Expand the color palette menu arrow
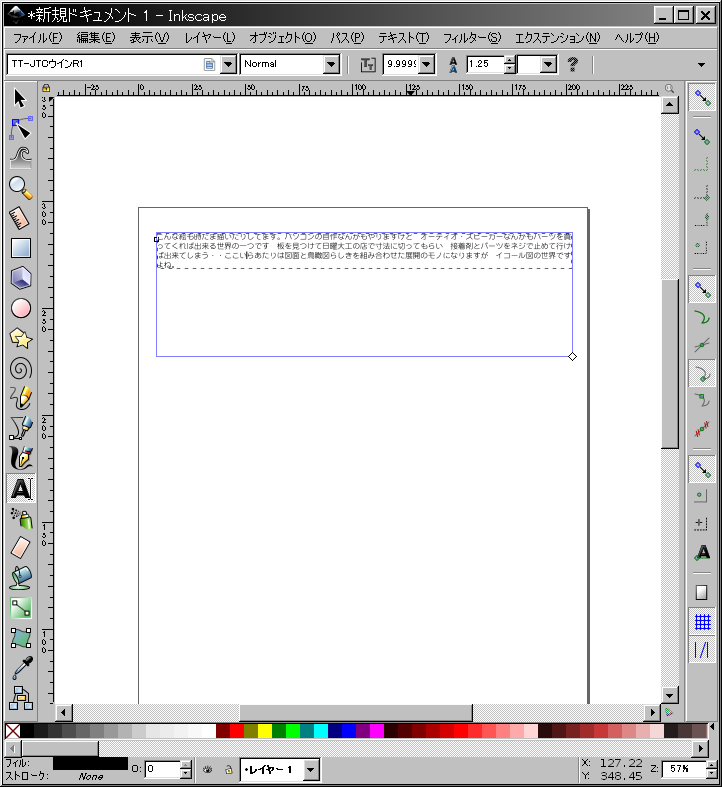This screenshot has height=787, width=722. click(711, 727)
